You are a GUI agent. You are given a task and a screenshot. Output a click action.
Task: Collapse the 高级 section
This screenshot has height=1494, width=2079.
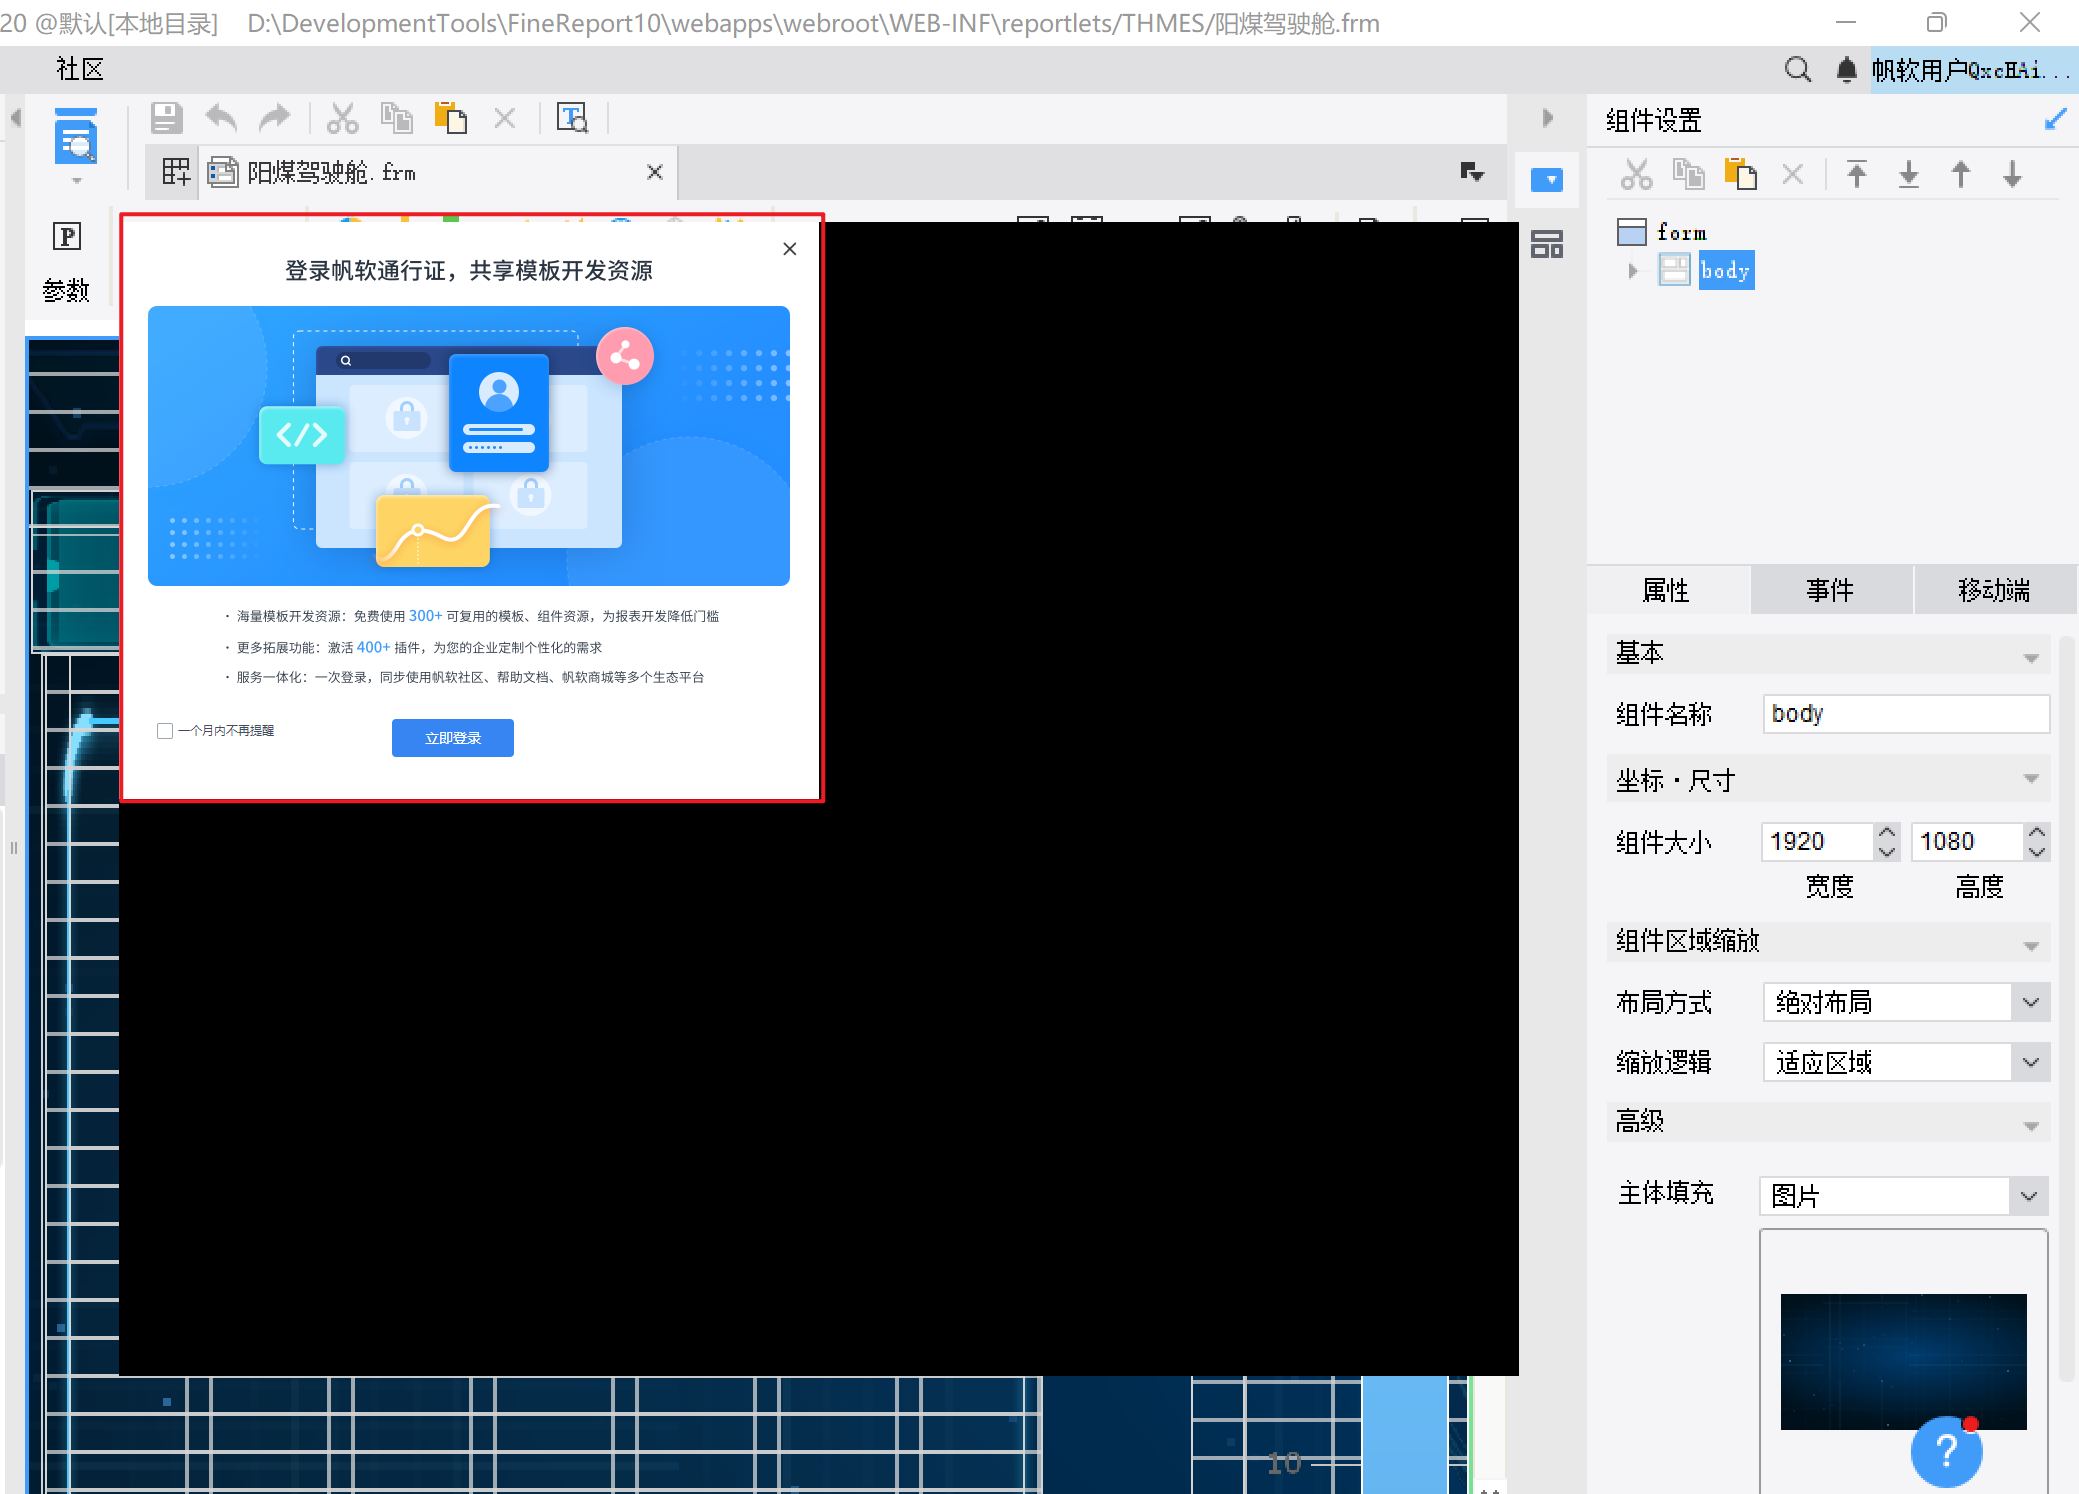[x=2031, y=1125]
